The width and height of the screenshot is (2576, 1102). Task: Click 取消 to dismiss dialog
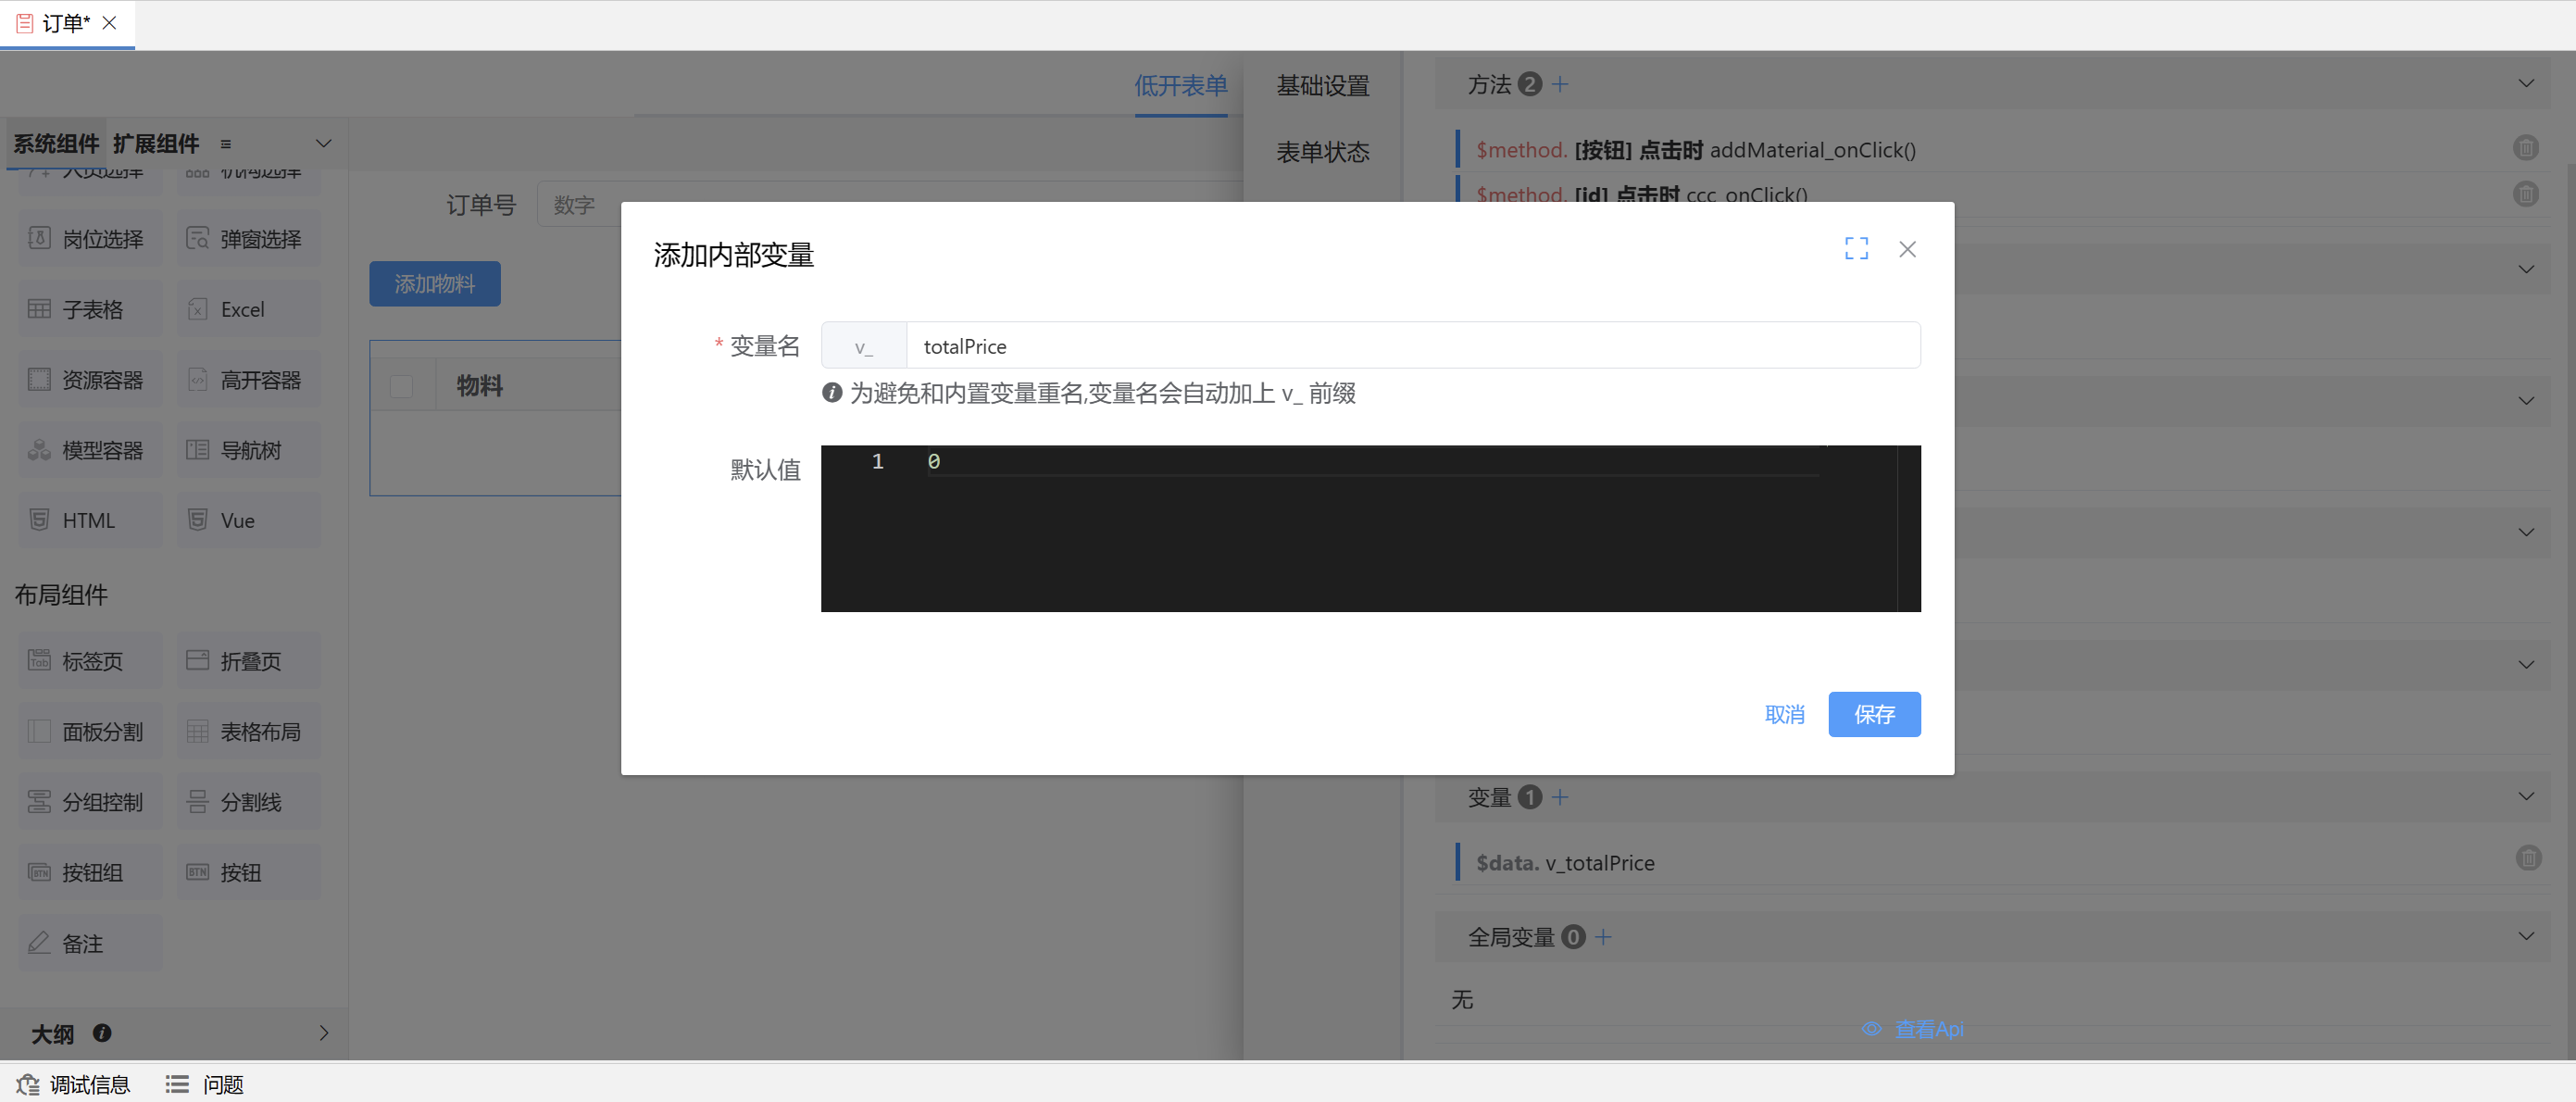coord(1784,714)
